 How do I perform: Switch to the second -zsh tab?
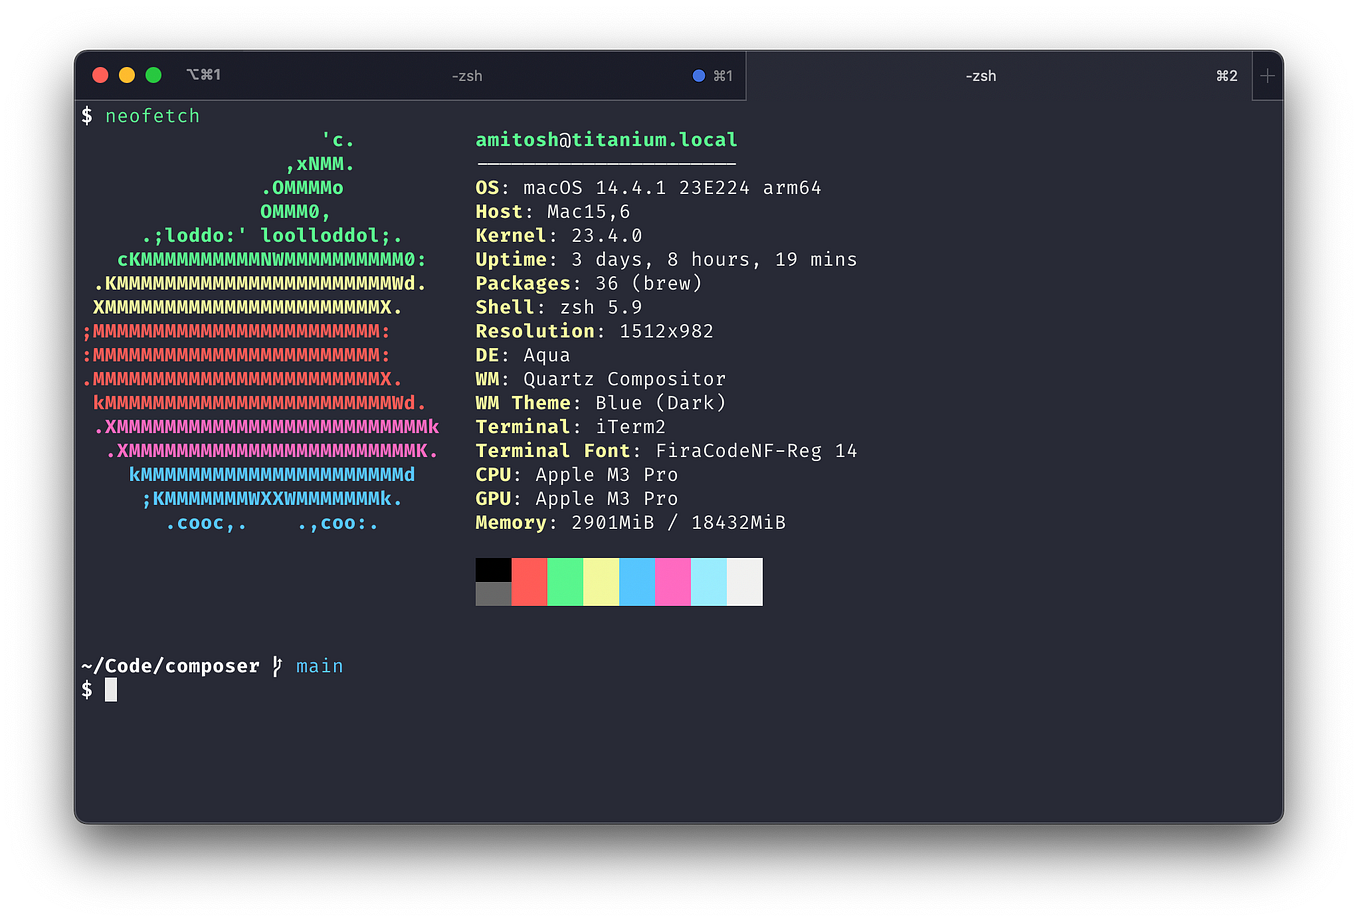coord(981,75)
